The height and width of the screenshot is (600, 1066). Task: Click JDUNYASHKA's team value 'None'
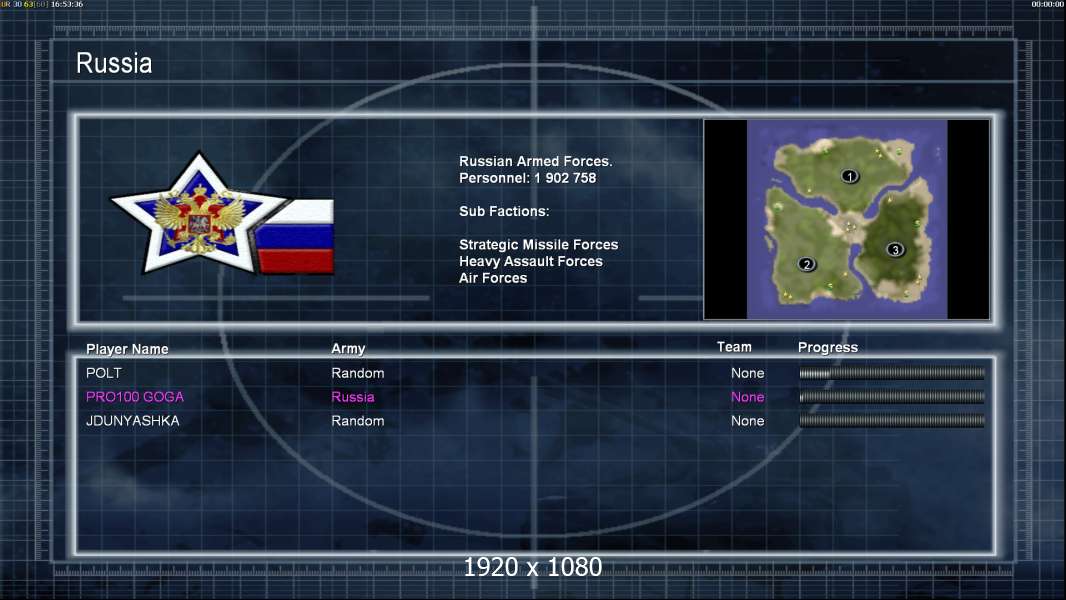[748, 421]
